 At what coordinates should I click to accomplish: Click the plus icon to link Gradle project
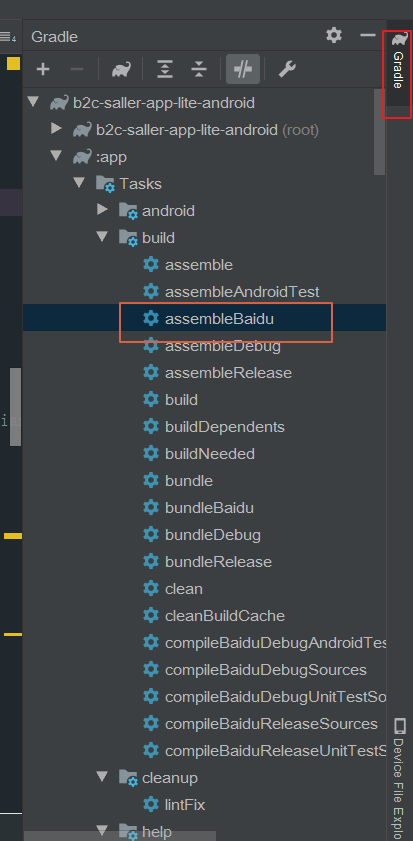43,69
